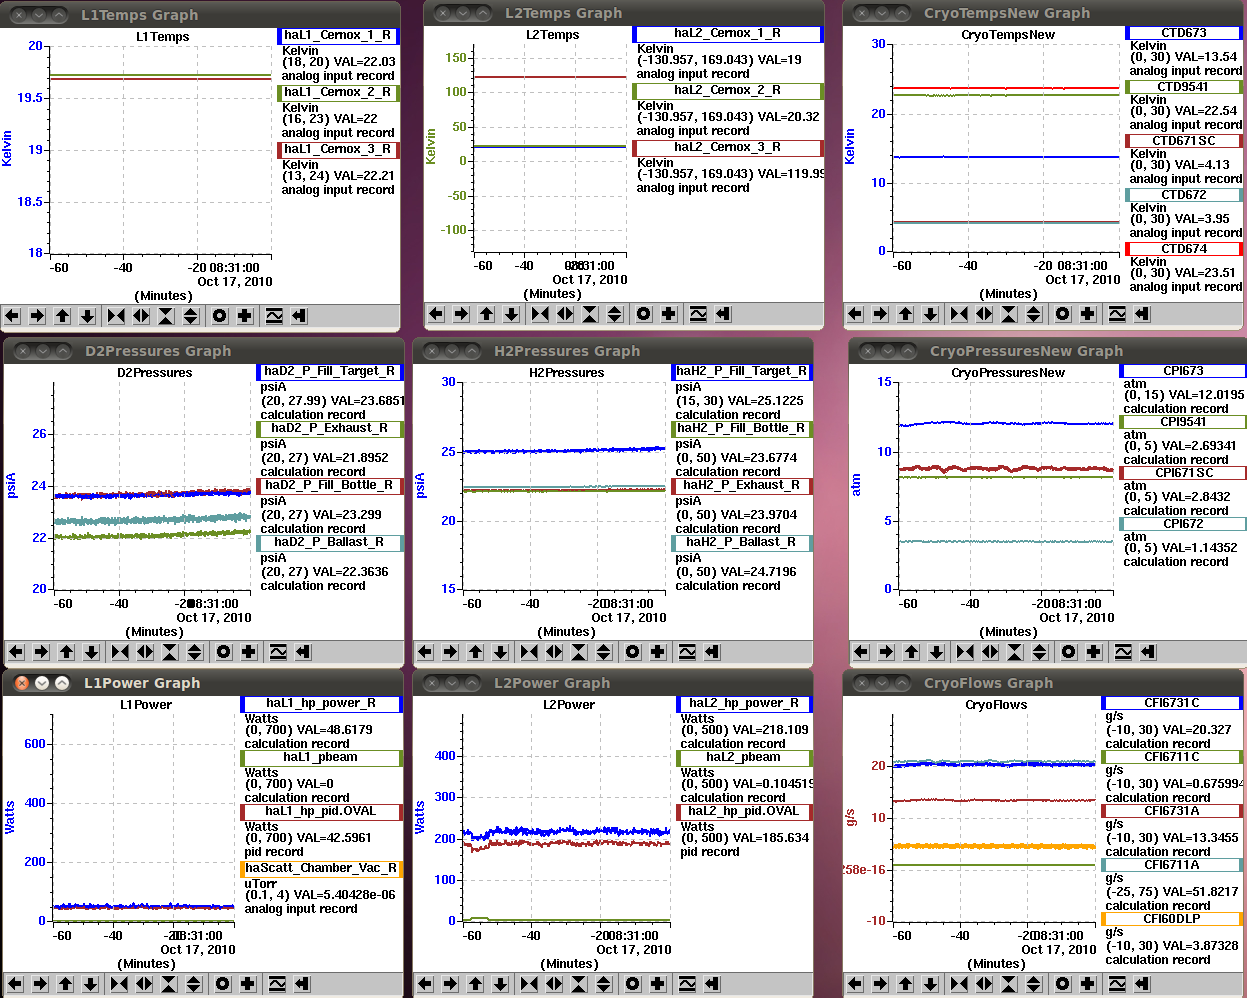
Task: Click the pan up arrow in L1Temps Graph
Action: coord(63,316)
